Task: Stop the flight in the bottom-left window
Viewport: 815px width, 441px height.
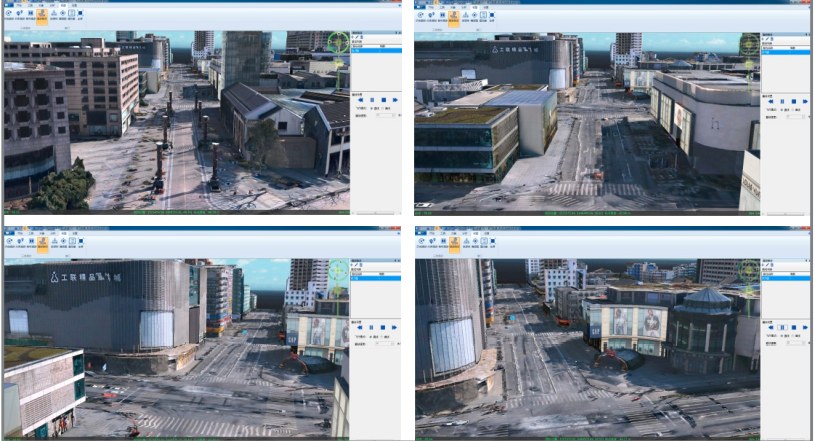Action: pos(384,327)
